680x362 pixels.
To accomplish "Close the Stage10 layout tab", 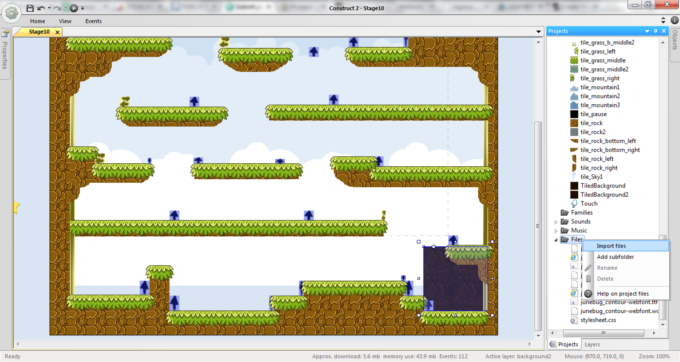I will (57, 32).
